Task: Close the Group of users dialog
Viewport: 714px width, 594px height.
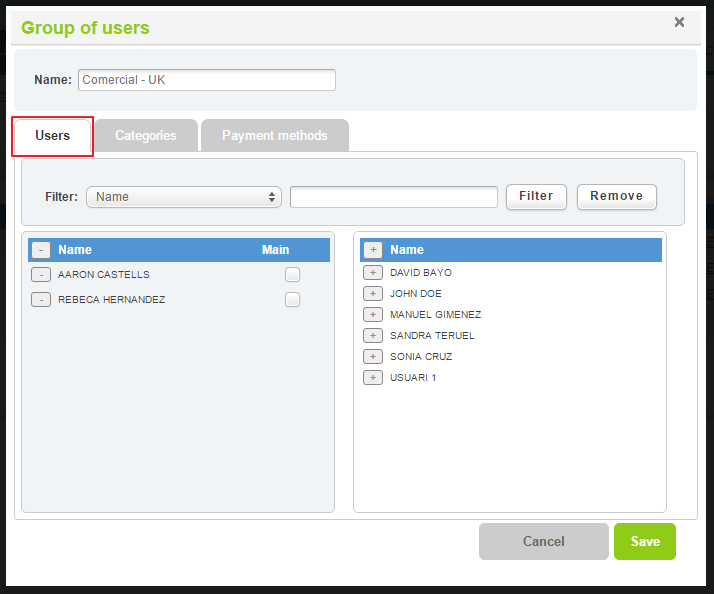Action: pyautogui.click(x=679, y=22)
